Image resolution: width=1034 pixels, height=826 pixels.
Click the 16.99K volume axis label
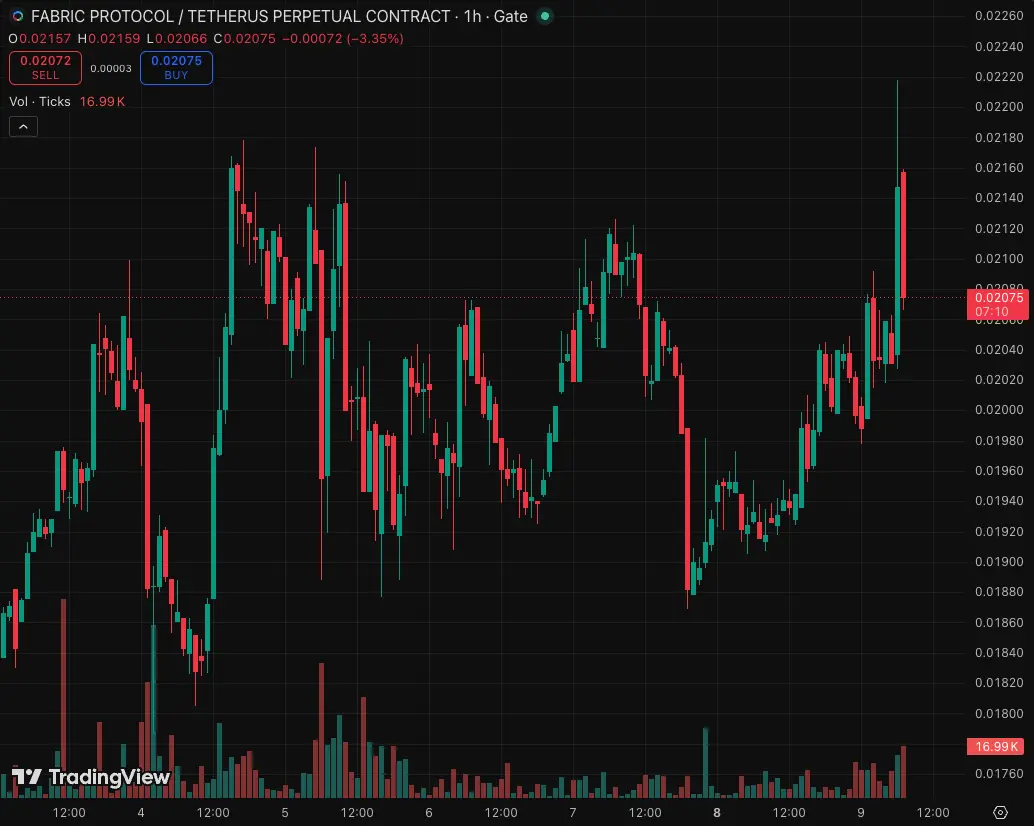click(996, 746)
